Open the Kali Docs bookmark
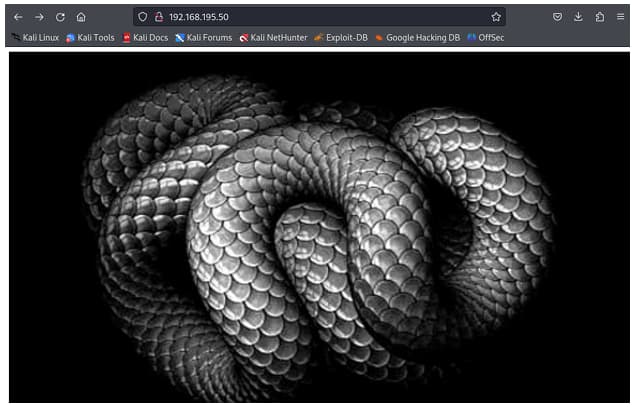The height and width of the screenshot is (409, 632). click(145, 38)
